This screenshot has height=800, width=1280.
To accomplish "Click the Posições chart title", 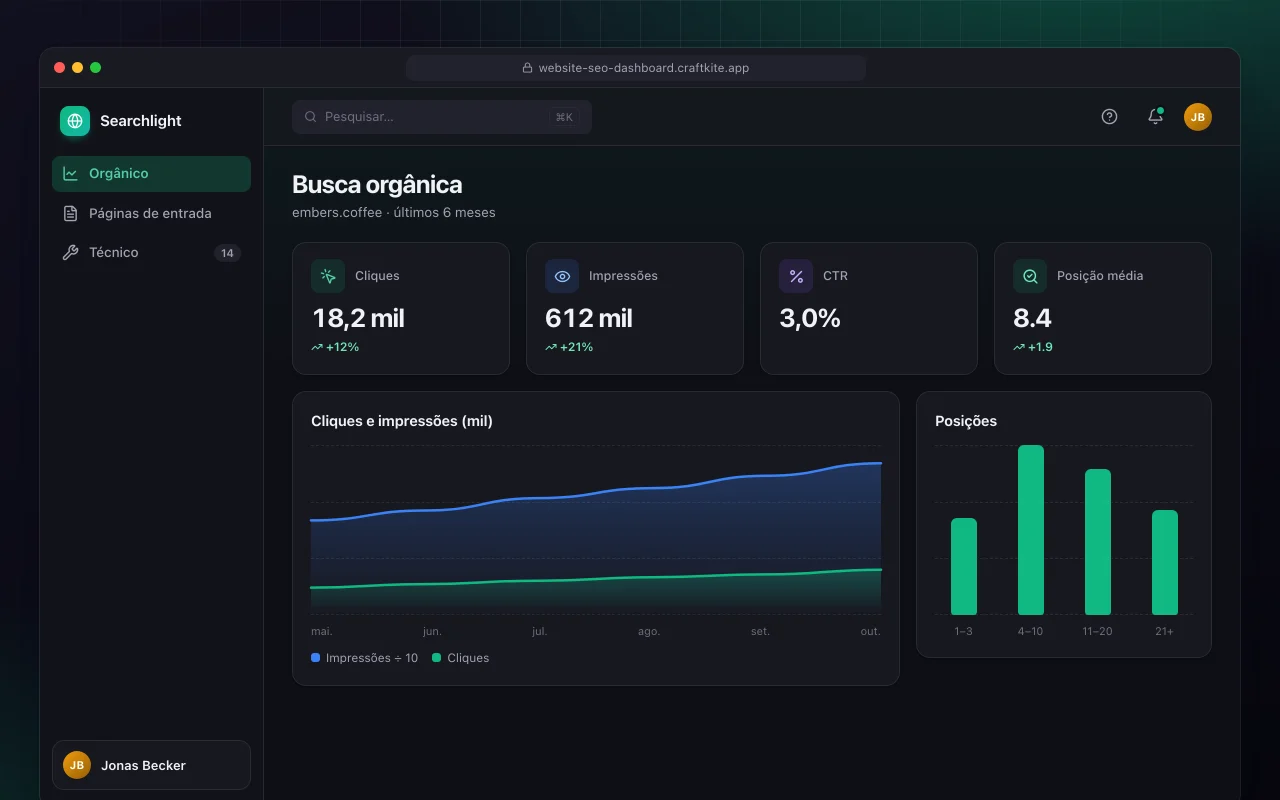I will pyautogui.click(x=966, y=421).
